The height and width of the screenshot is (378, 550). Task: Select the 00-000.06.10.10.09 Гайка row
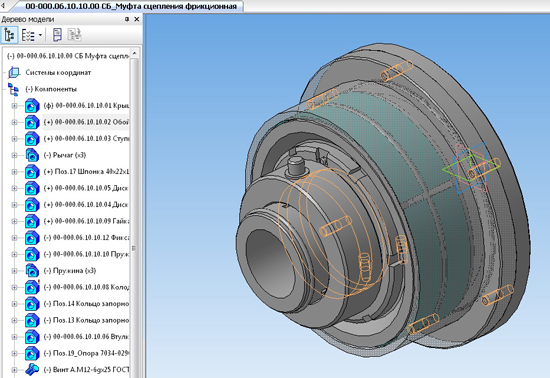pos(86,221)
